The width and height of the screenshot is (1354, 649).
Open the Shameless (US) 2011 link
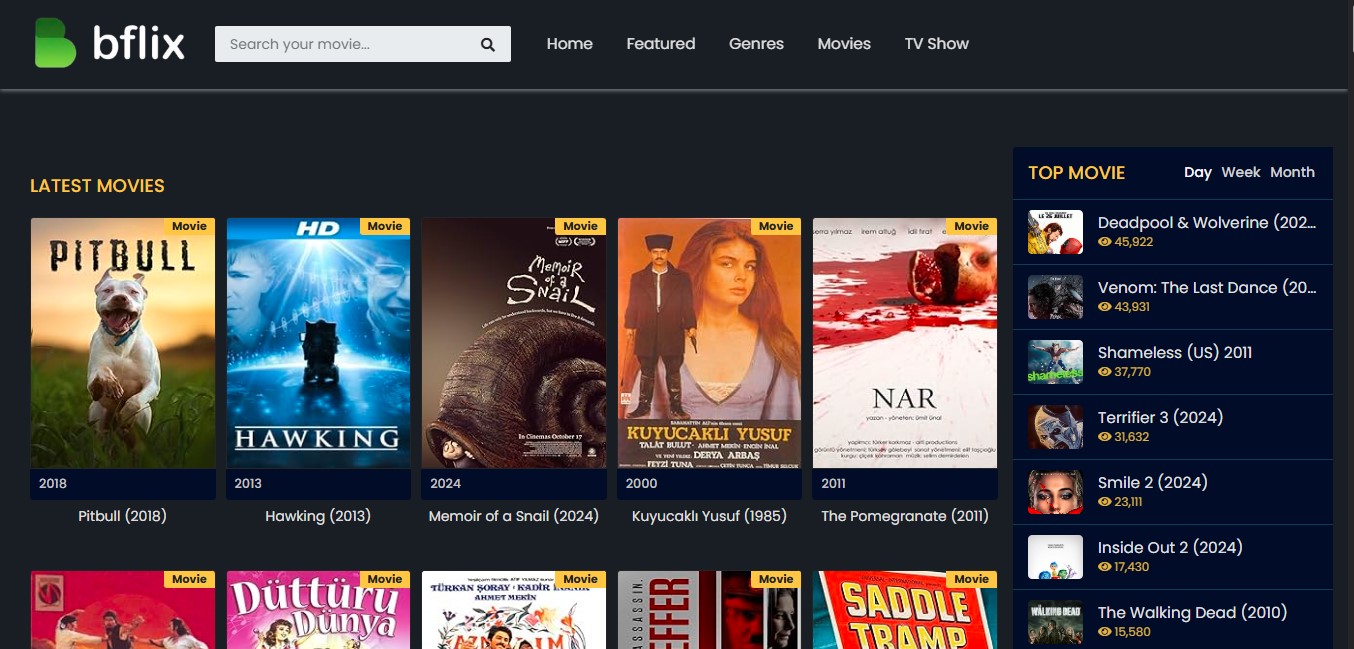point(1174,352)
